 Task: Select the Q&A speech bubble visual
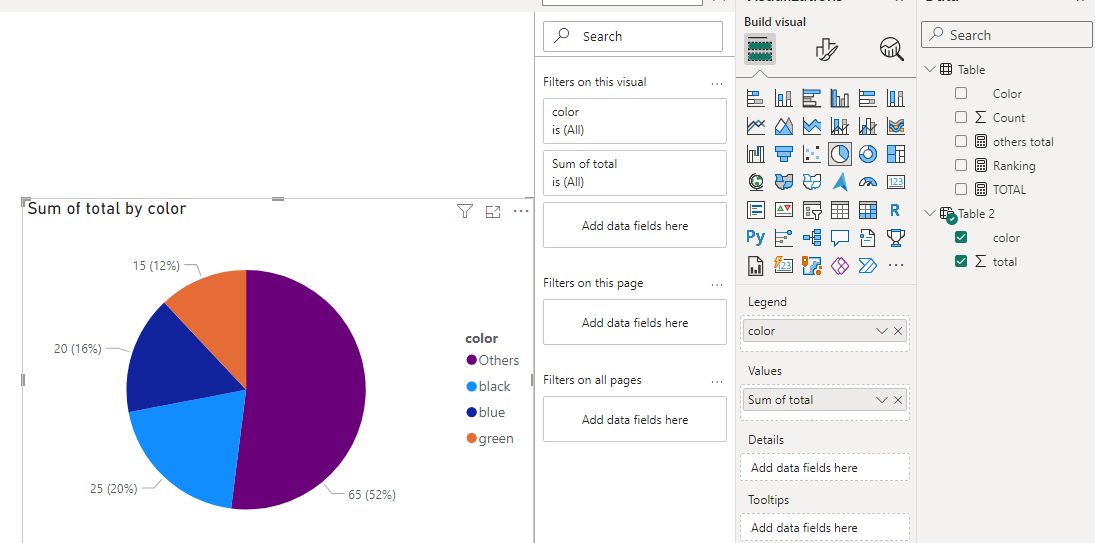click(839, 237)
